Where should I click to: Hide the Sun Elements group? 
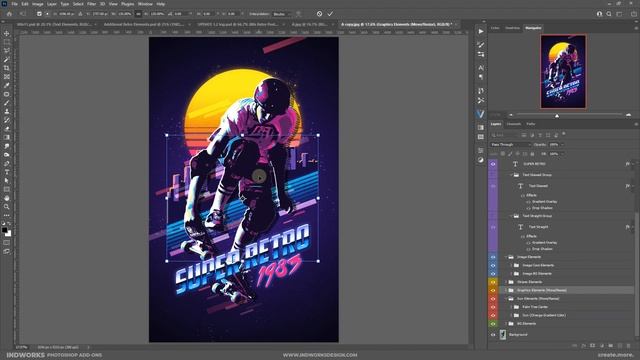(493, 299)
